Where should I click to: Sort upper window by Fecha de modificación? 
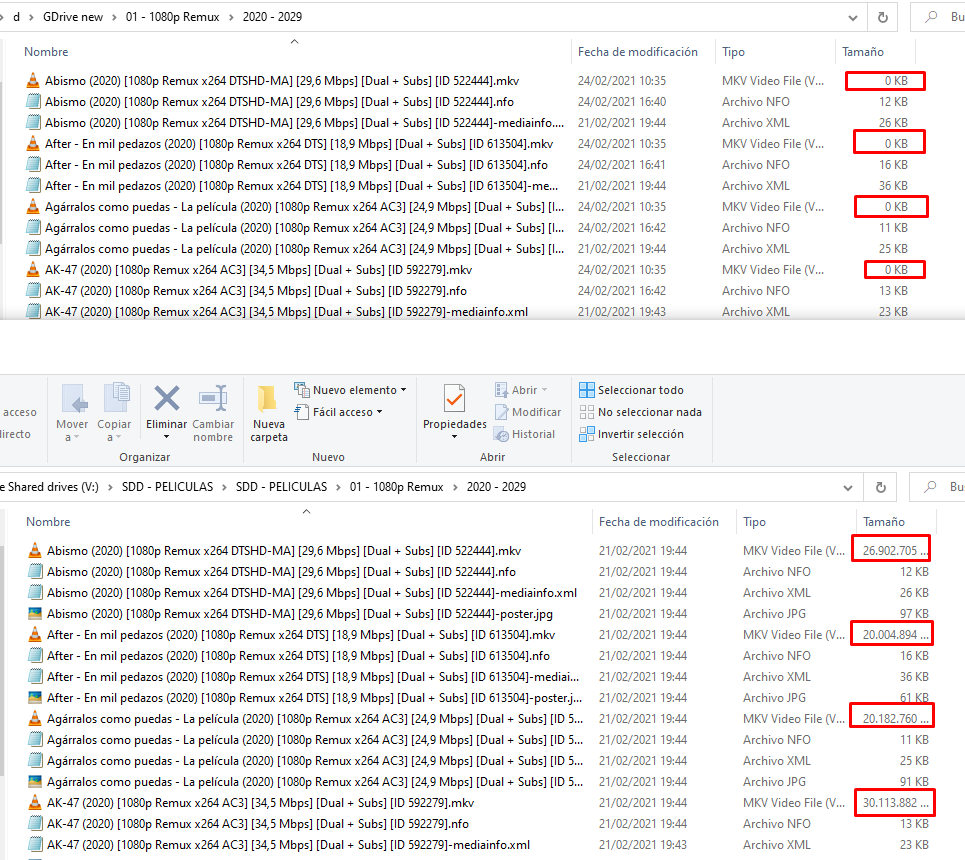638,52
